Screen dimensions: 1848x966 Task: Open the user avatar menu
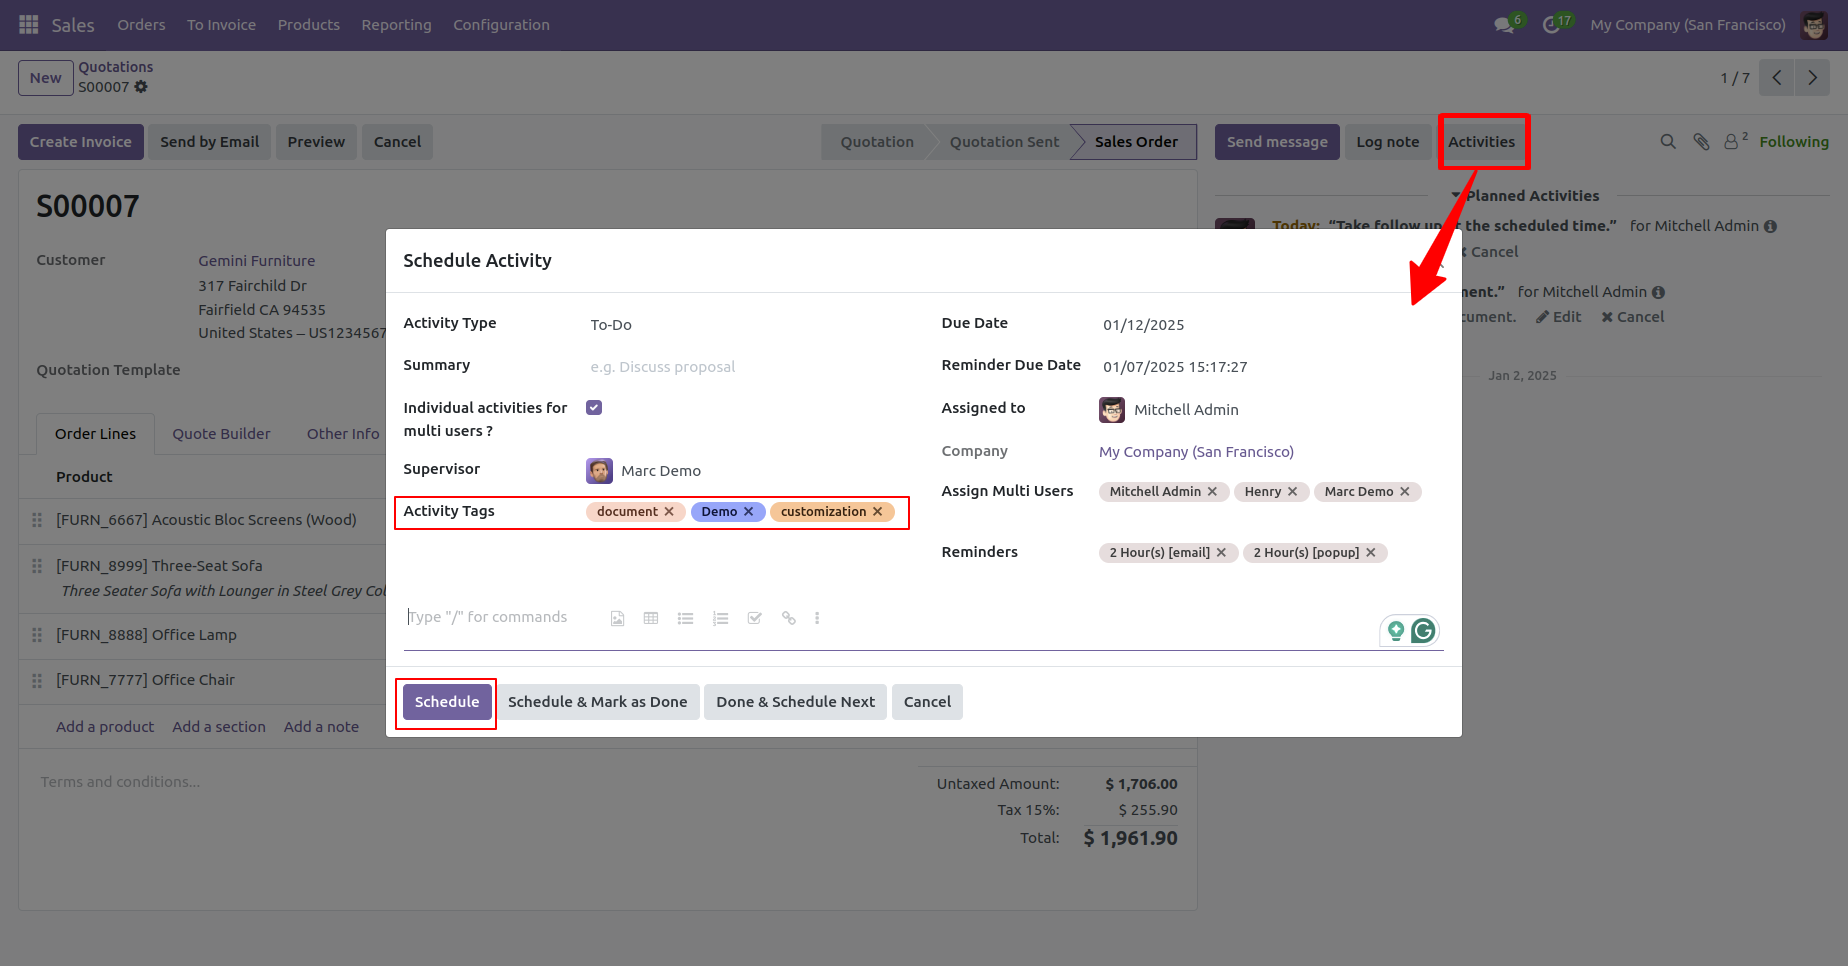(x=1814, y=25)
